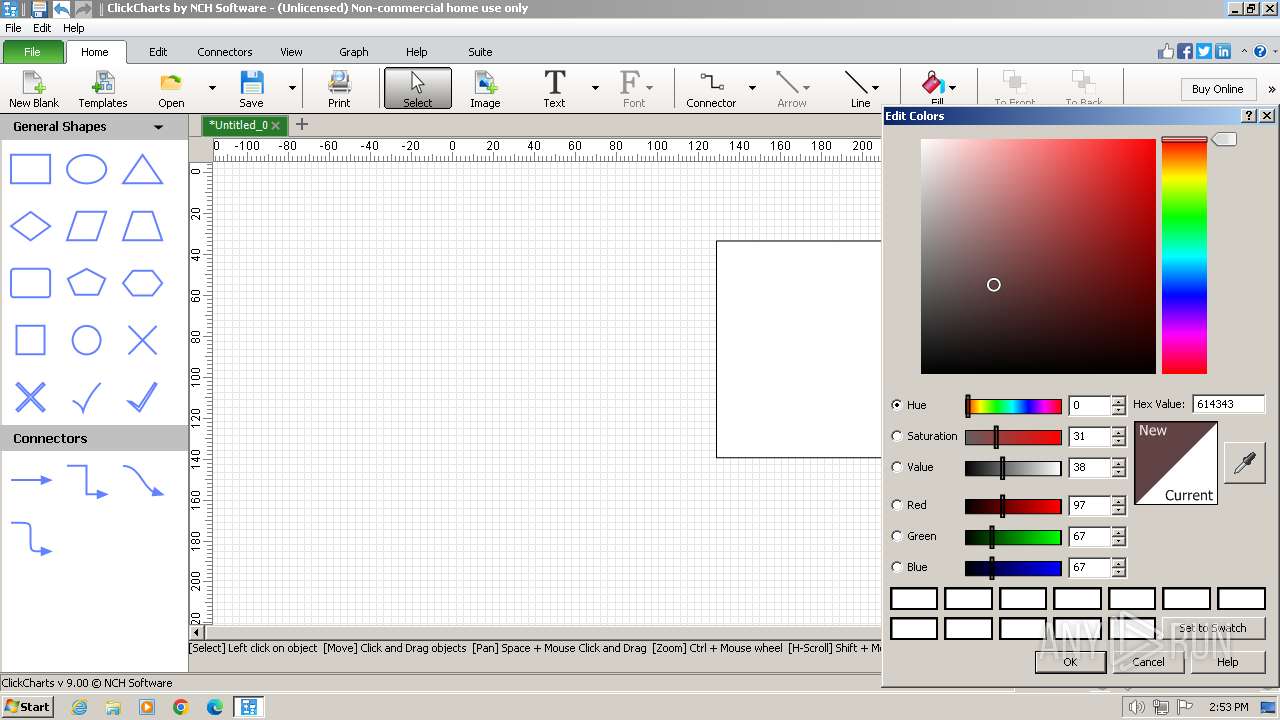This screenshot has height=720, width=1280.
Task: Expand the toolbar overflow chevron
Action: [1271, 89]
